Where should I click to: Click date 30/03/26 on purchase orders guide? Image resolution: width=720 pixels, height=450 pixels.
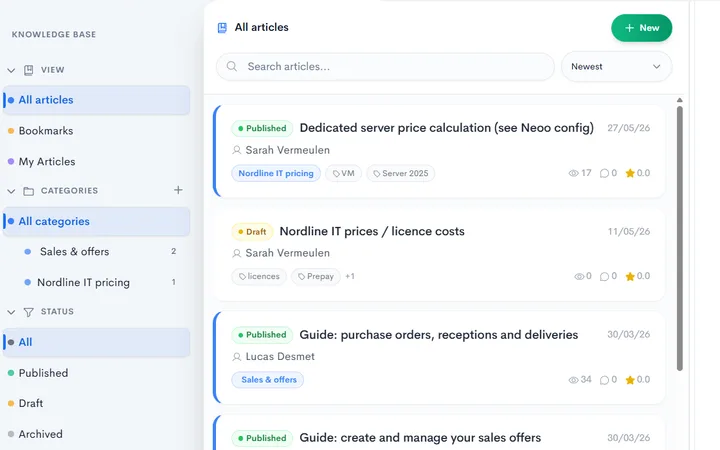pyautogui.click(x=629, y=335)
